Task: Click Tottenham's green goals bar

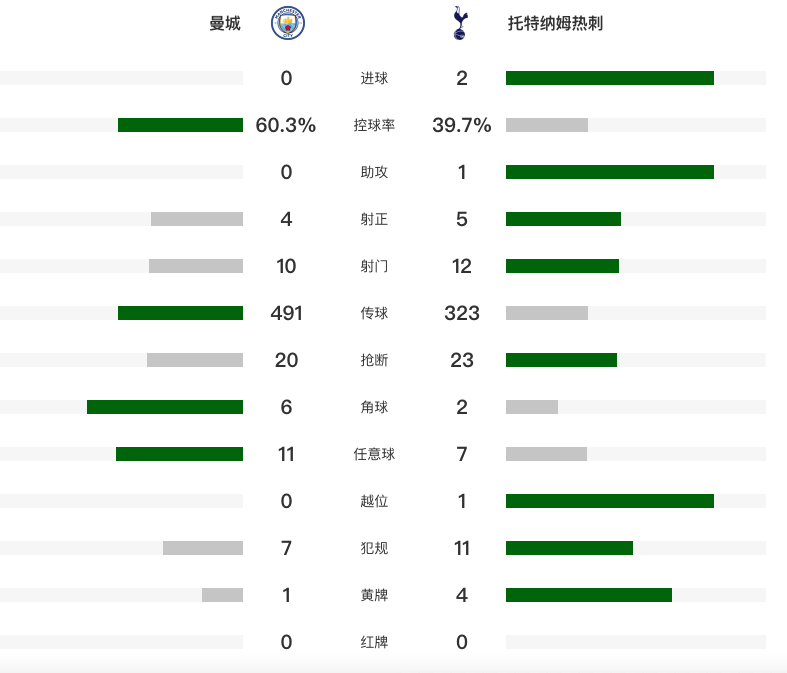Action: (x=610, y=78)
